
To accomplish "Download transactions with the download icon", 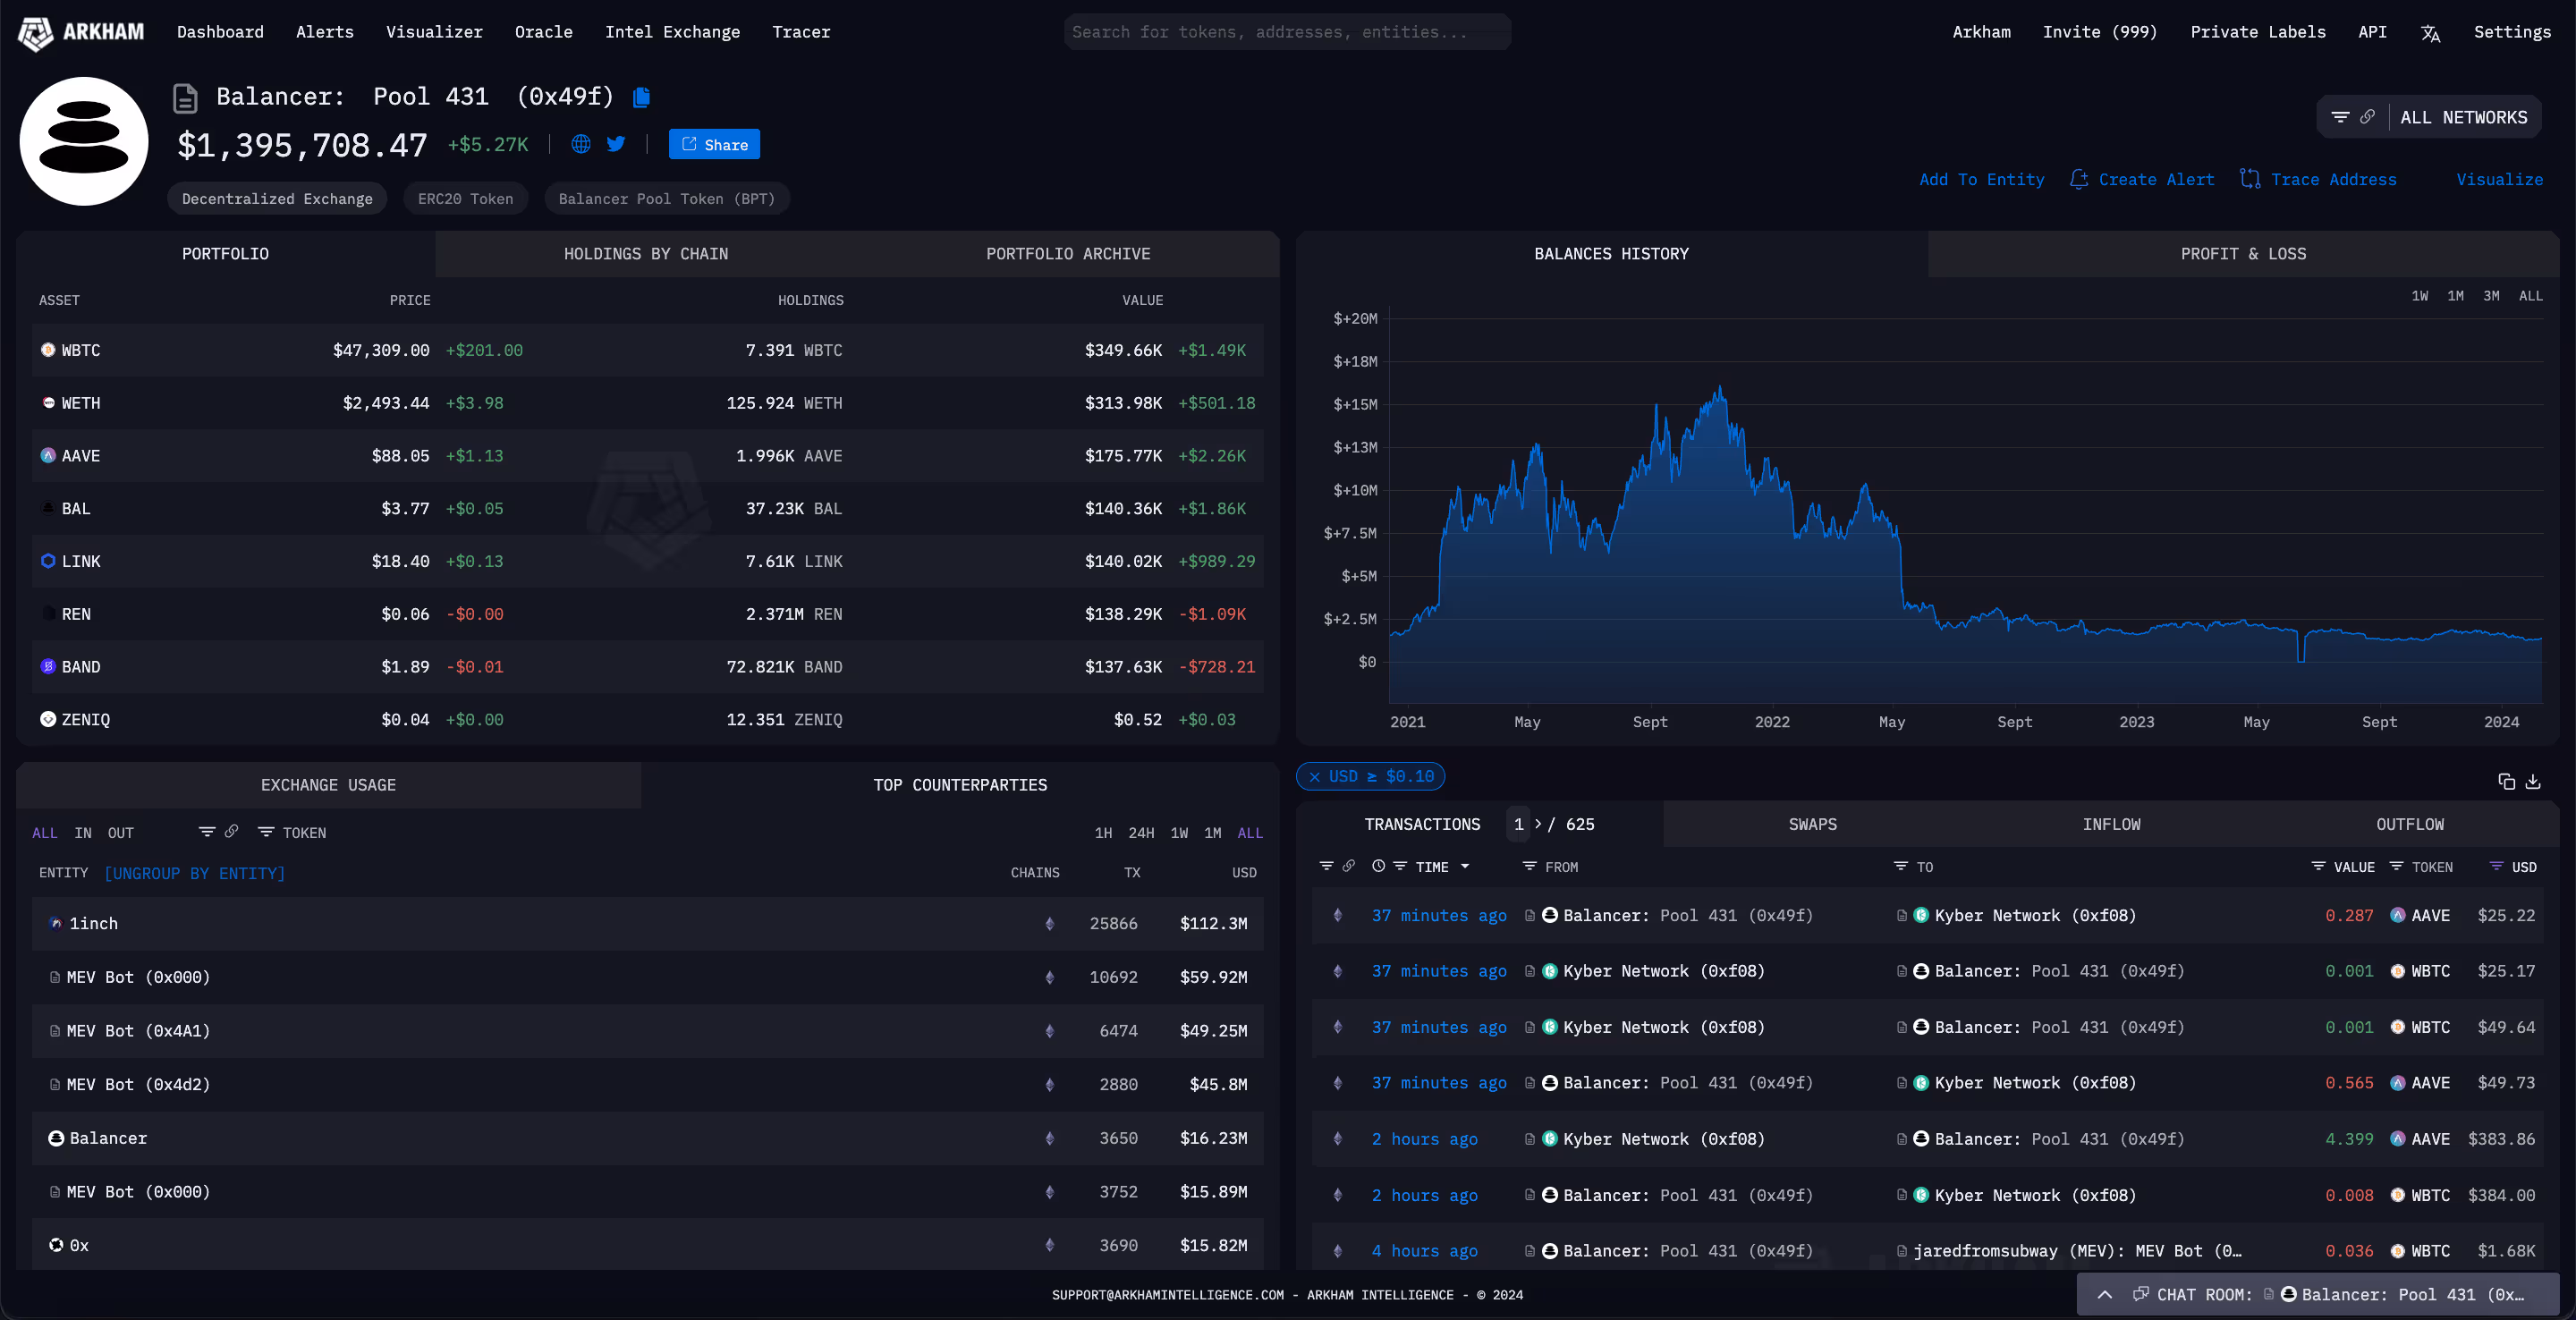I will (2533, 782).
